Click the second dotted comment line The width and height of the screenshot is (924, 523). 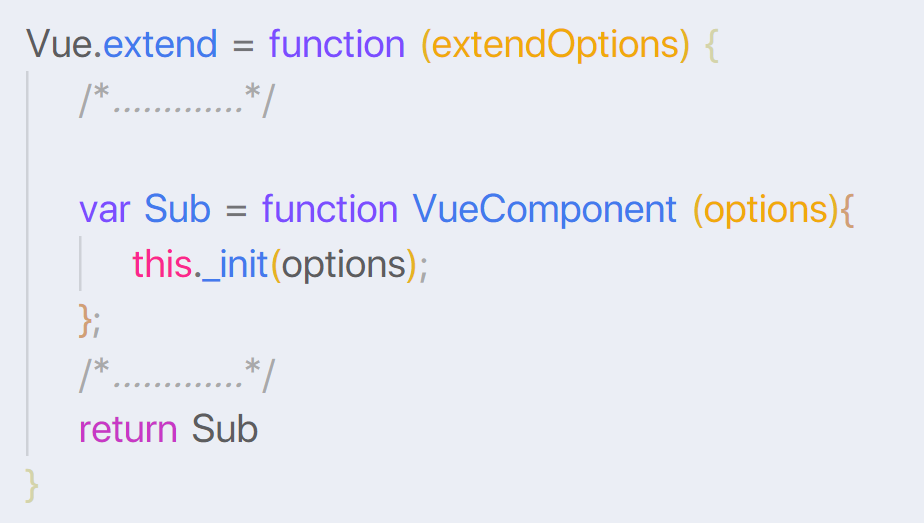(x=177, y=375)
